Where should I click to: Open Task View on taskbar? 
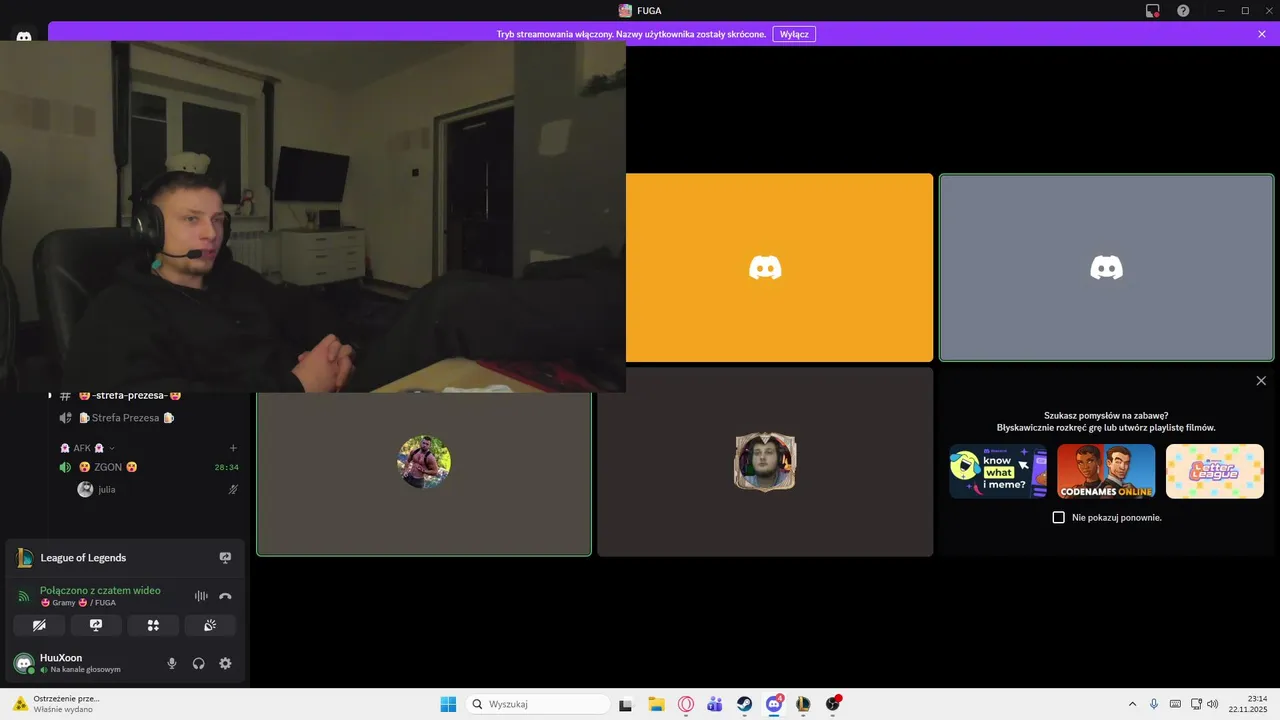(626, 704)
